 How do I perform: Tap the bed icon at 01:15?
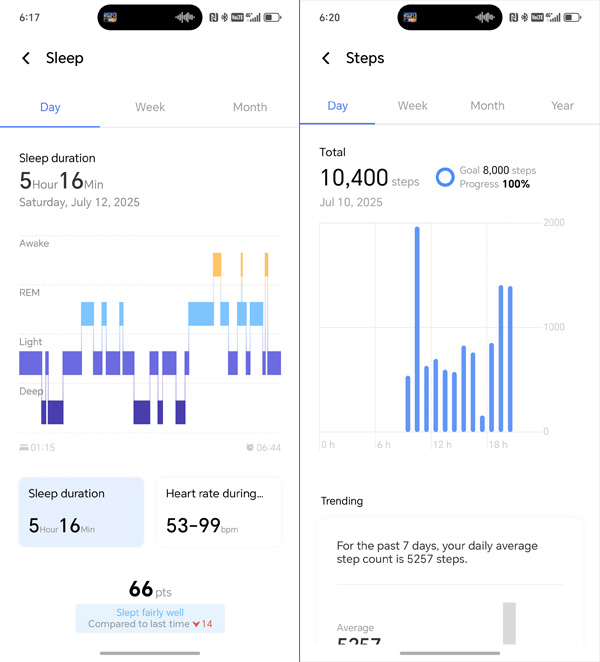(24, 448)
